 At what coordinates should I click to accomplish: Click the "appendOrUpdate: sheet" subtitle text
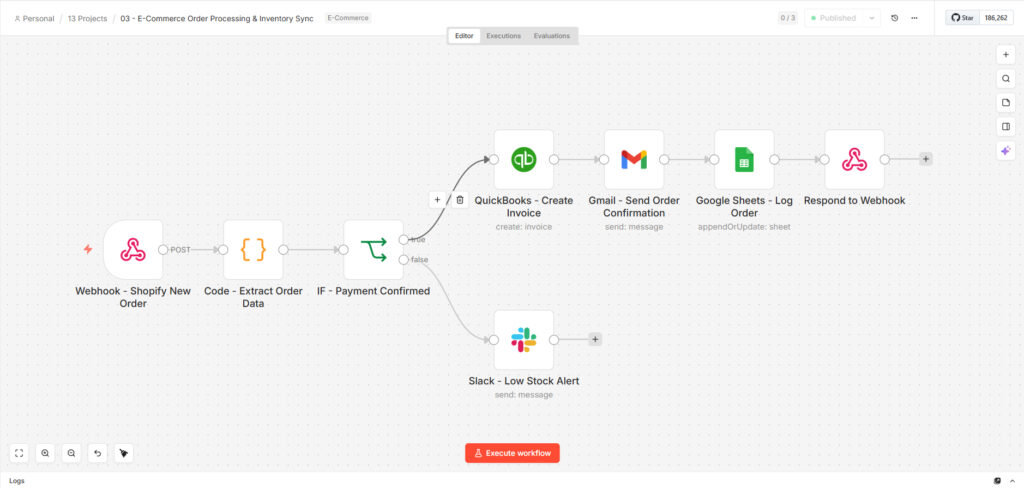pyautogui.click(x=744, y=227)
